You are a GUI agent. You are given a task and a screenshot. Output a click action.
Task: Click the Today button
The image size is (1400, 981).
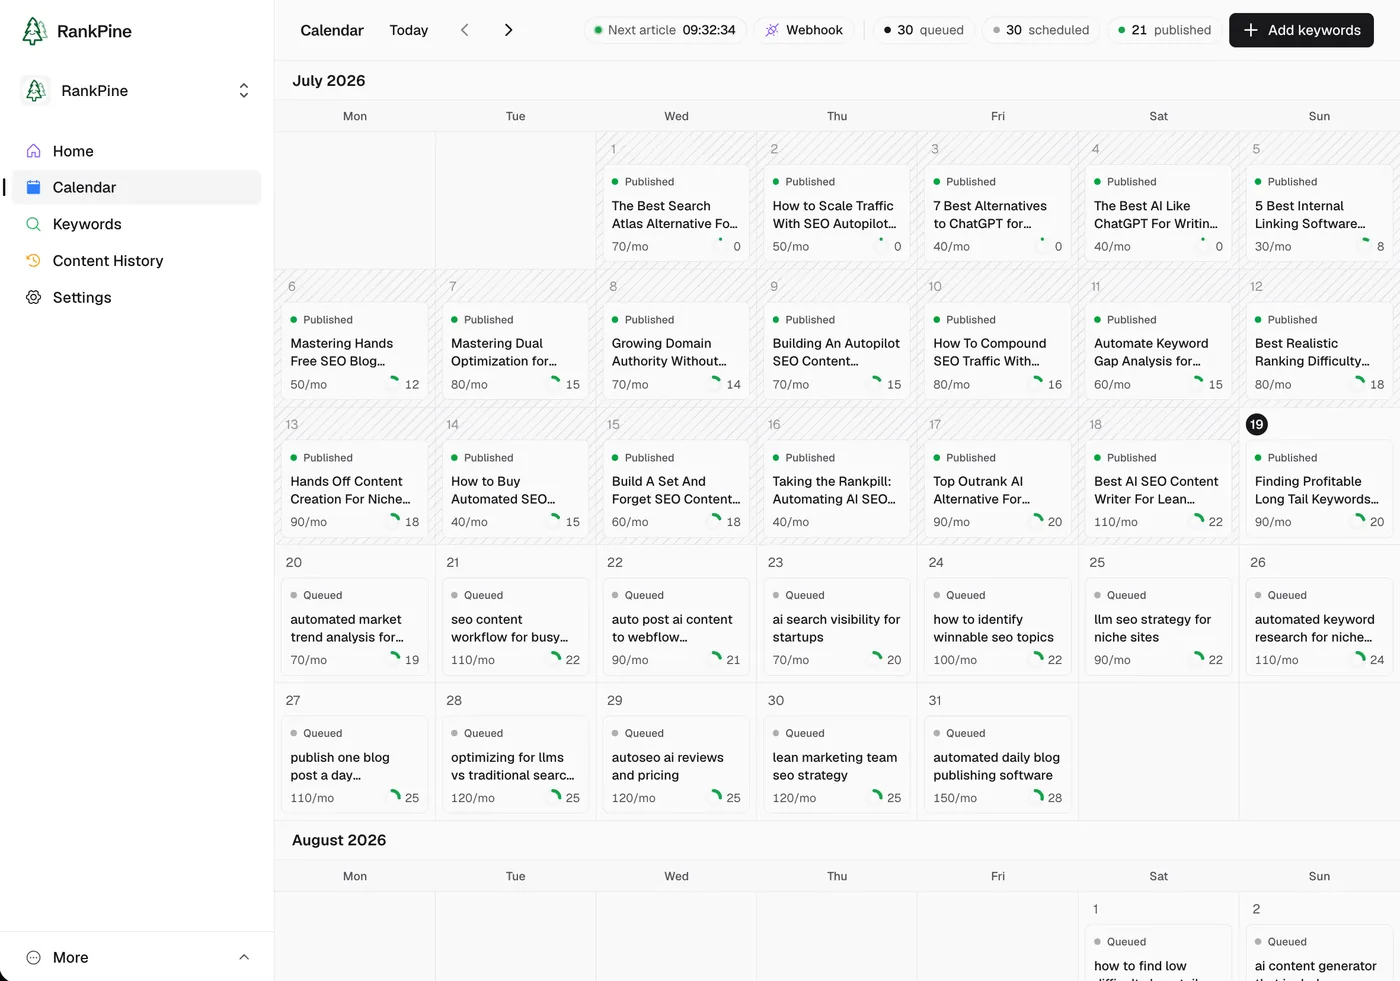pyautogui.click(x=409, y=30)
